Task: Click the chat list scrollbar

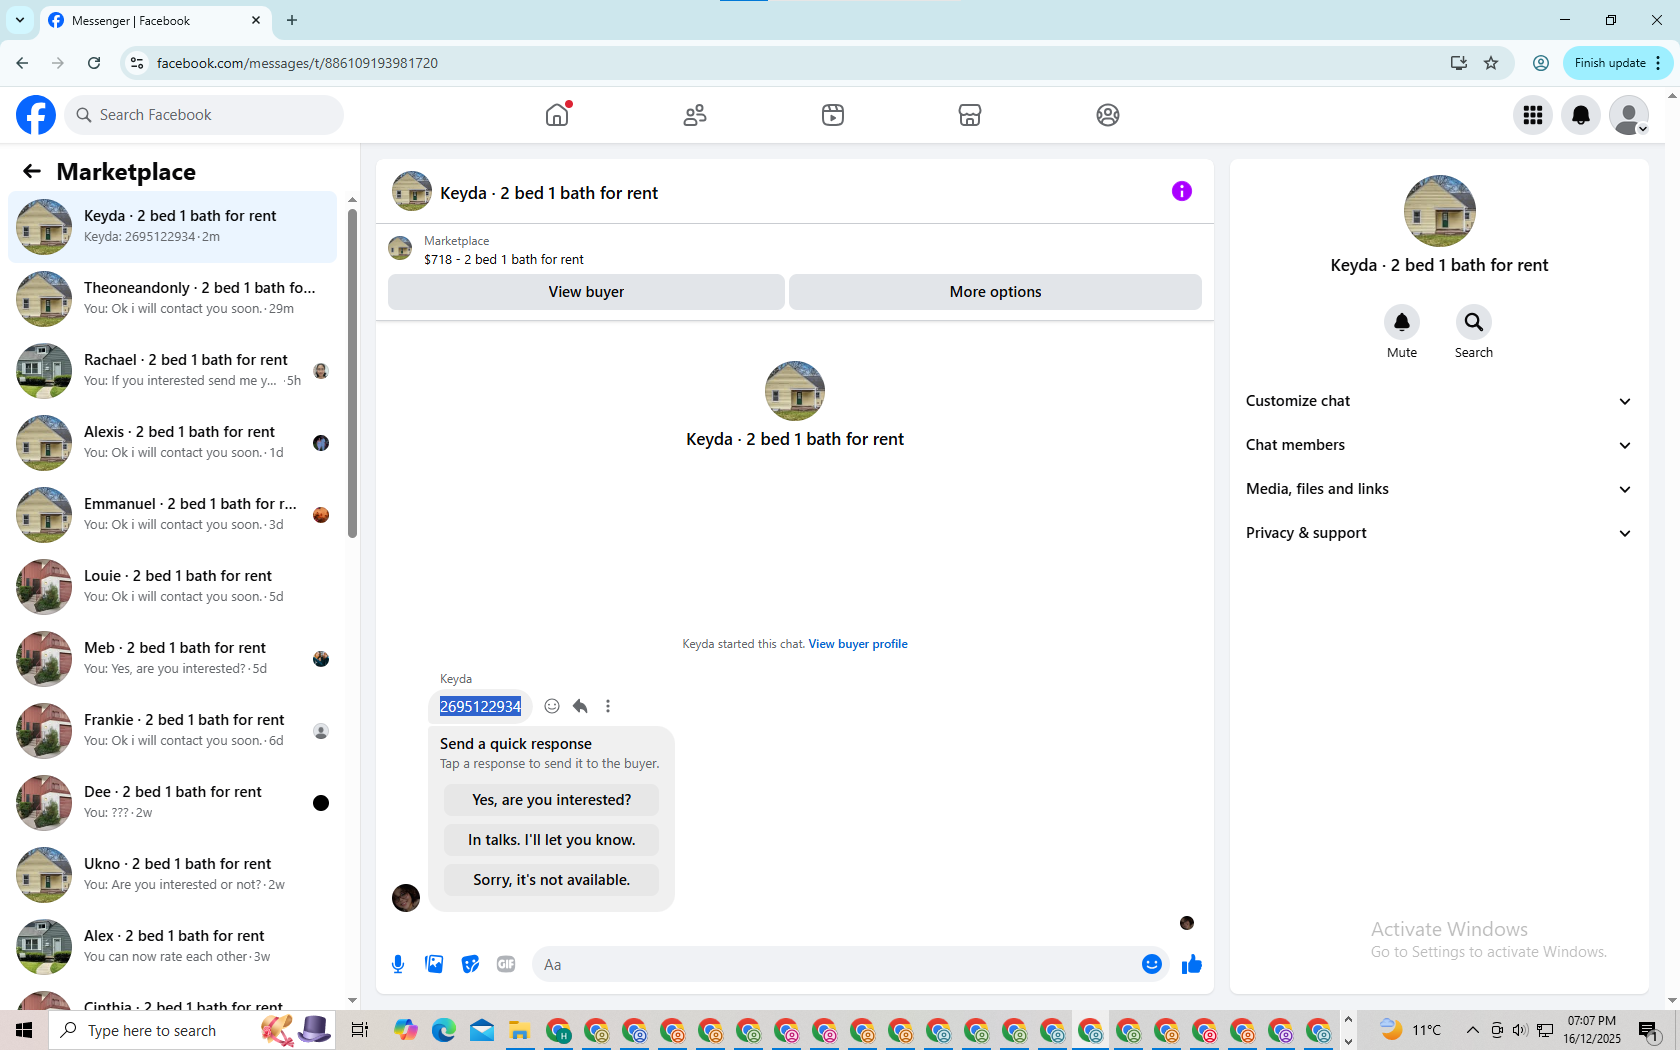Action: 352,373
